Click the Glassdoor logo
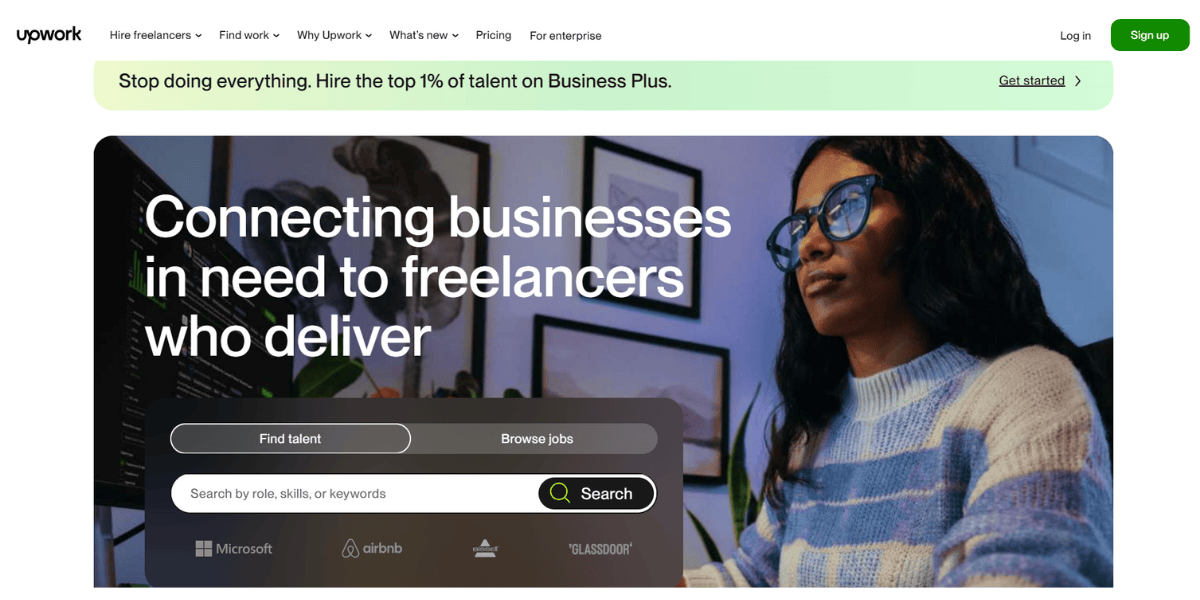 (x=600, y=548)
